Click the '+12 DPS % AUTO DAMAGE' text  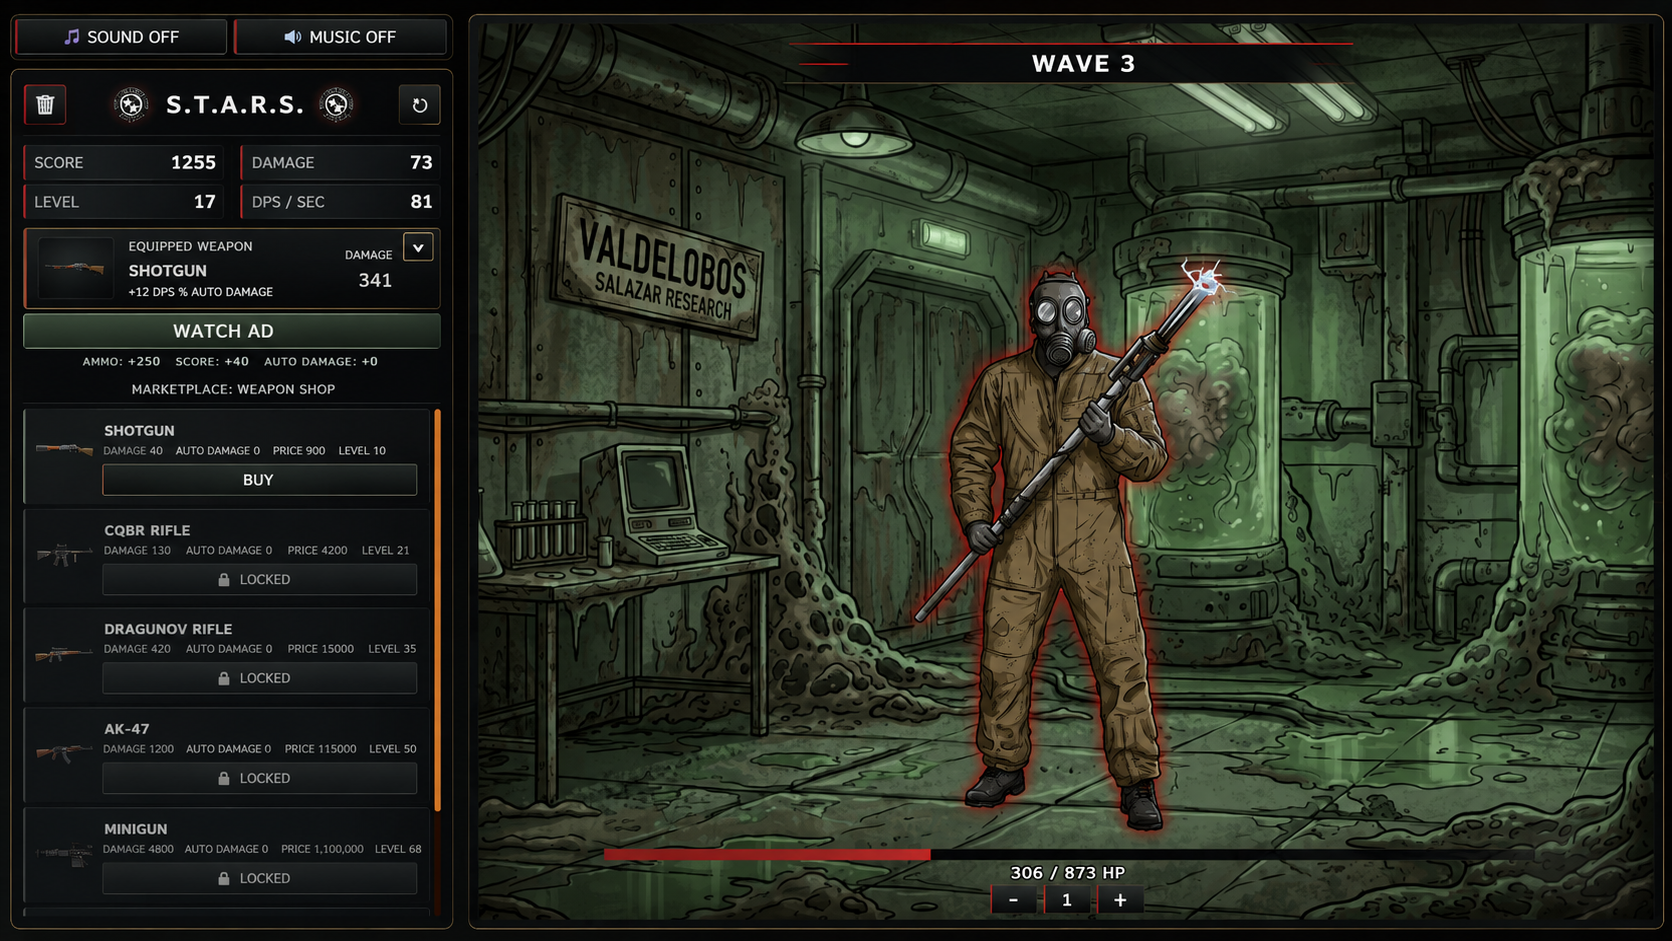pos(200,292)
